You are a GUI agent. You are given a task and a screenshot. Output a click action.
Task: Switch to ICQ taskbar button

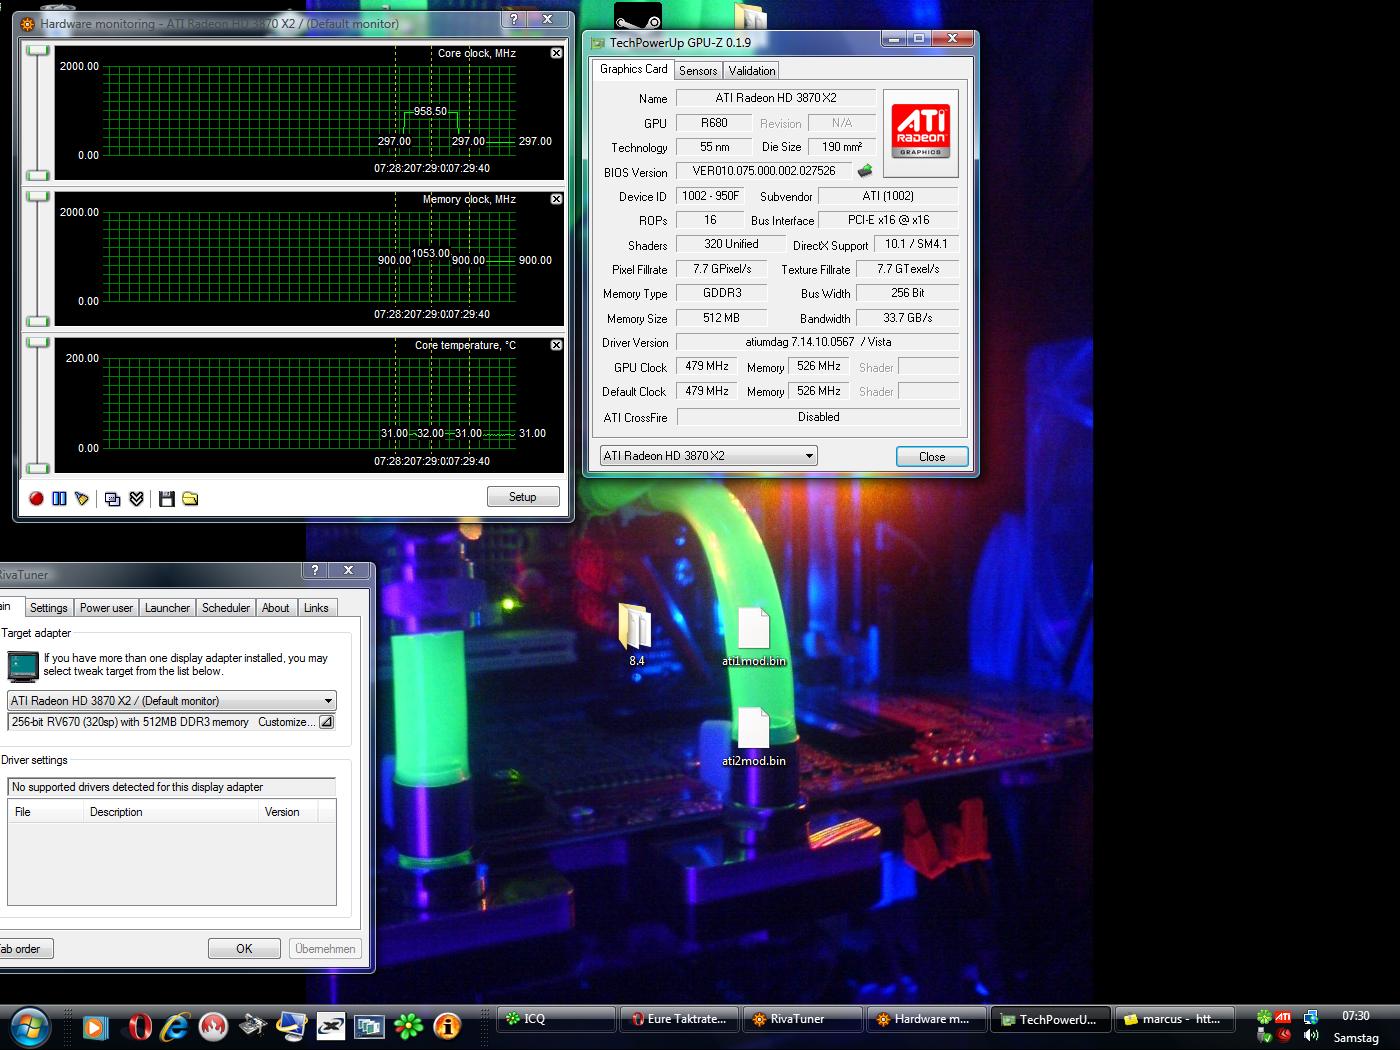[557, 1019]
